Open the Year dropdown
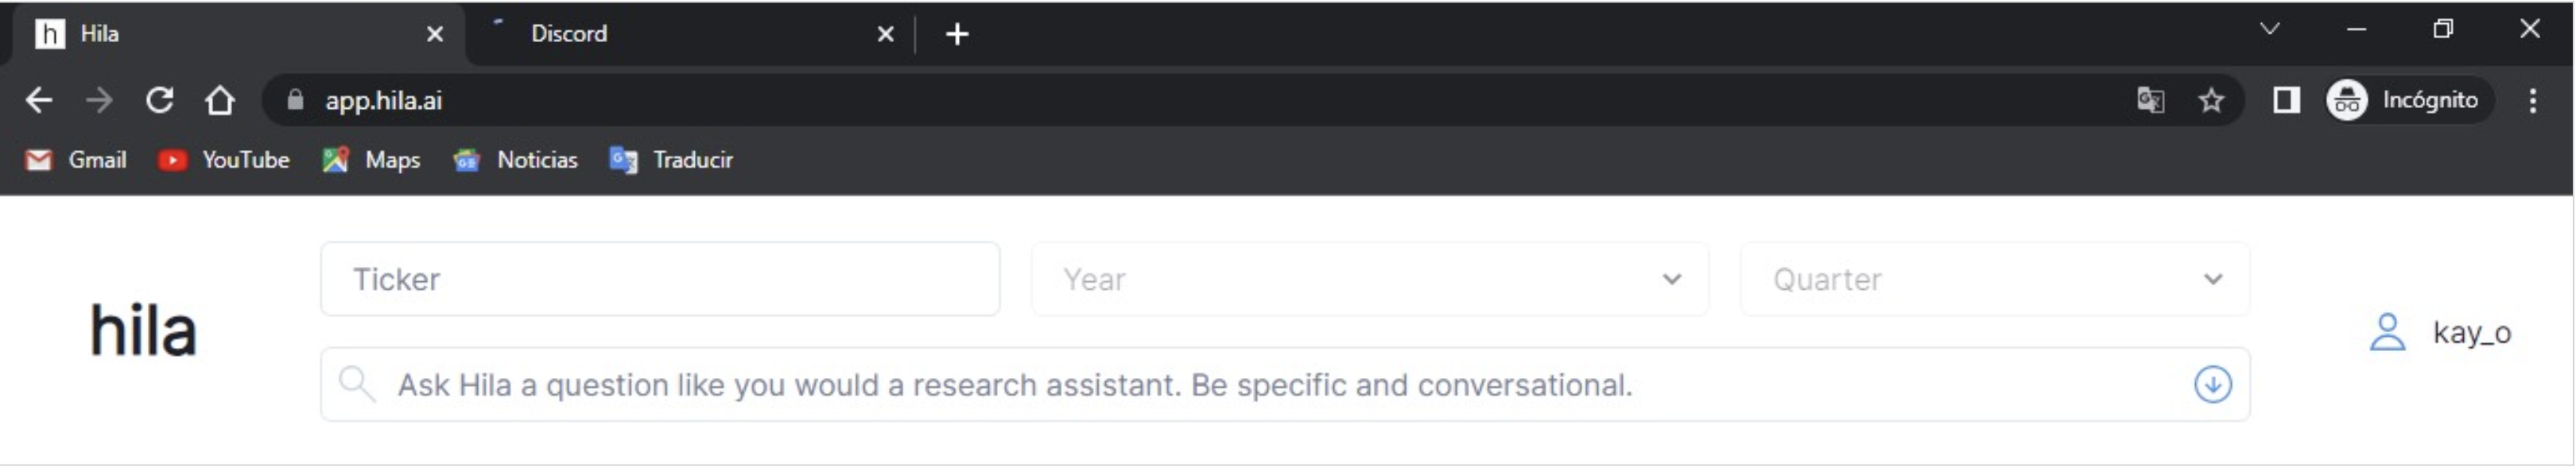Screen dimensions: 2576x467 (x=1369, y=279)
